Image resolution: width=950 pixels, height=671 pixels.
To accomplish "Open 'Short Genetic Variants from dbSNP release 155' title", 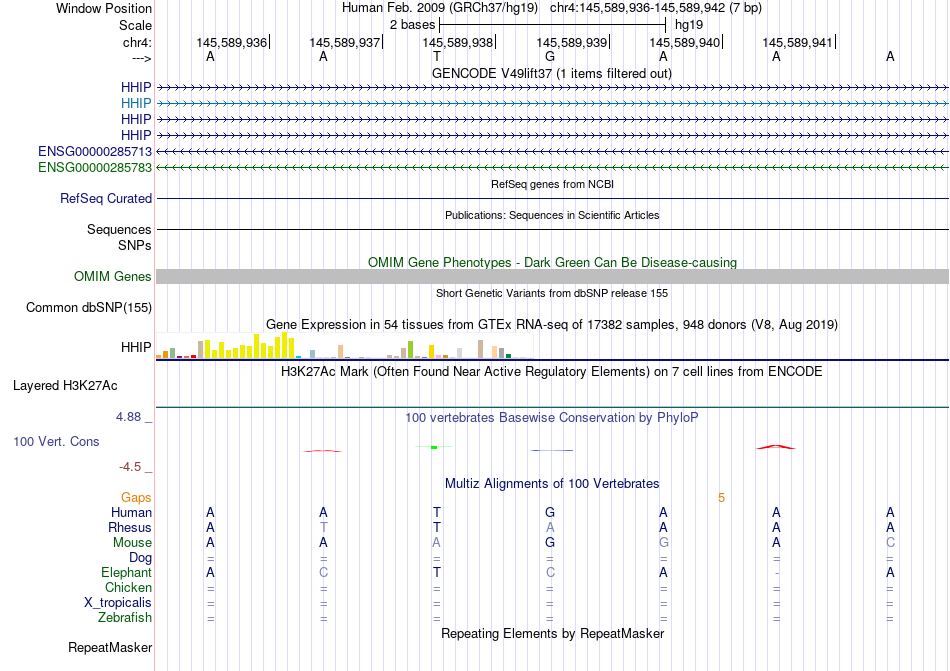I will click(552, 293).
